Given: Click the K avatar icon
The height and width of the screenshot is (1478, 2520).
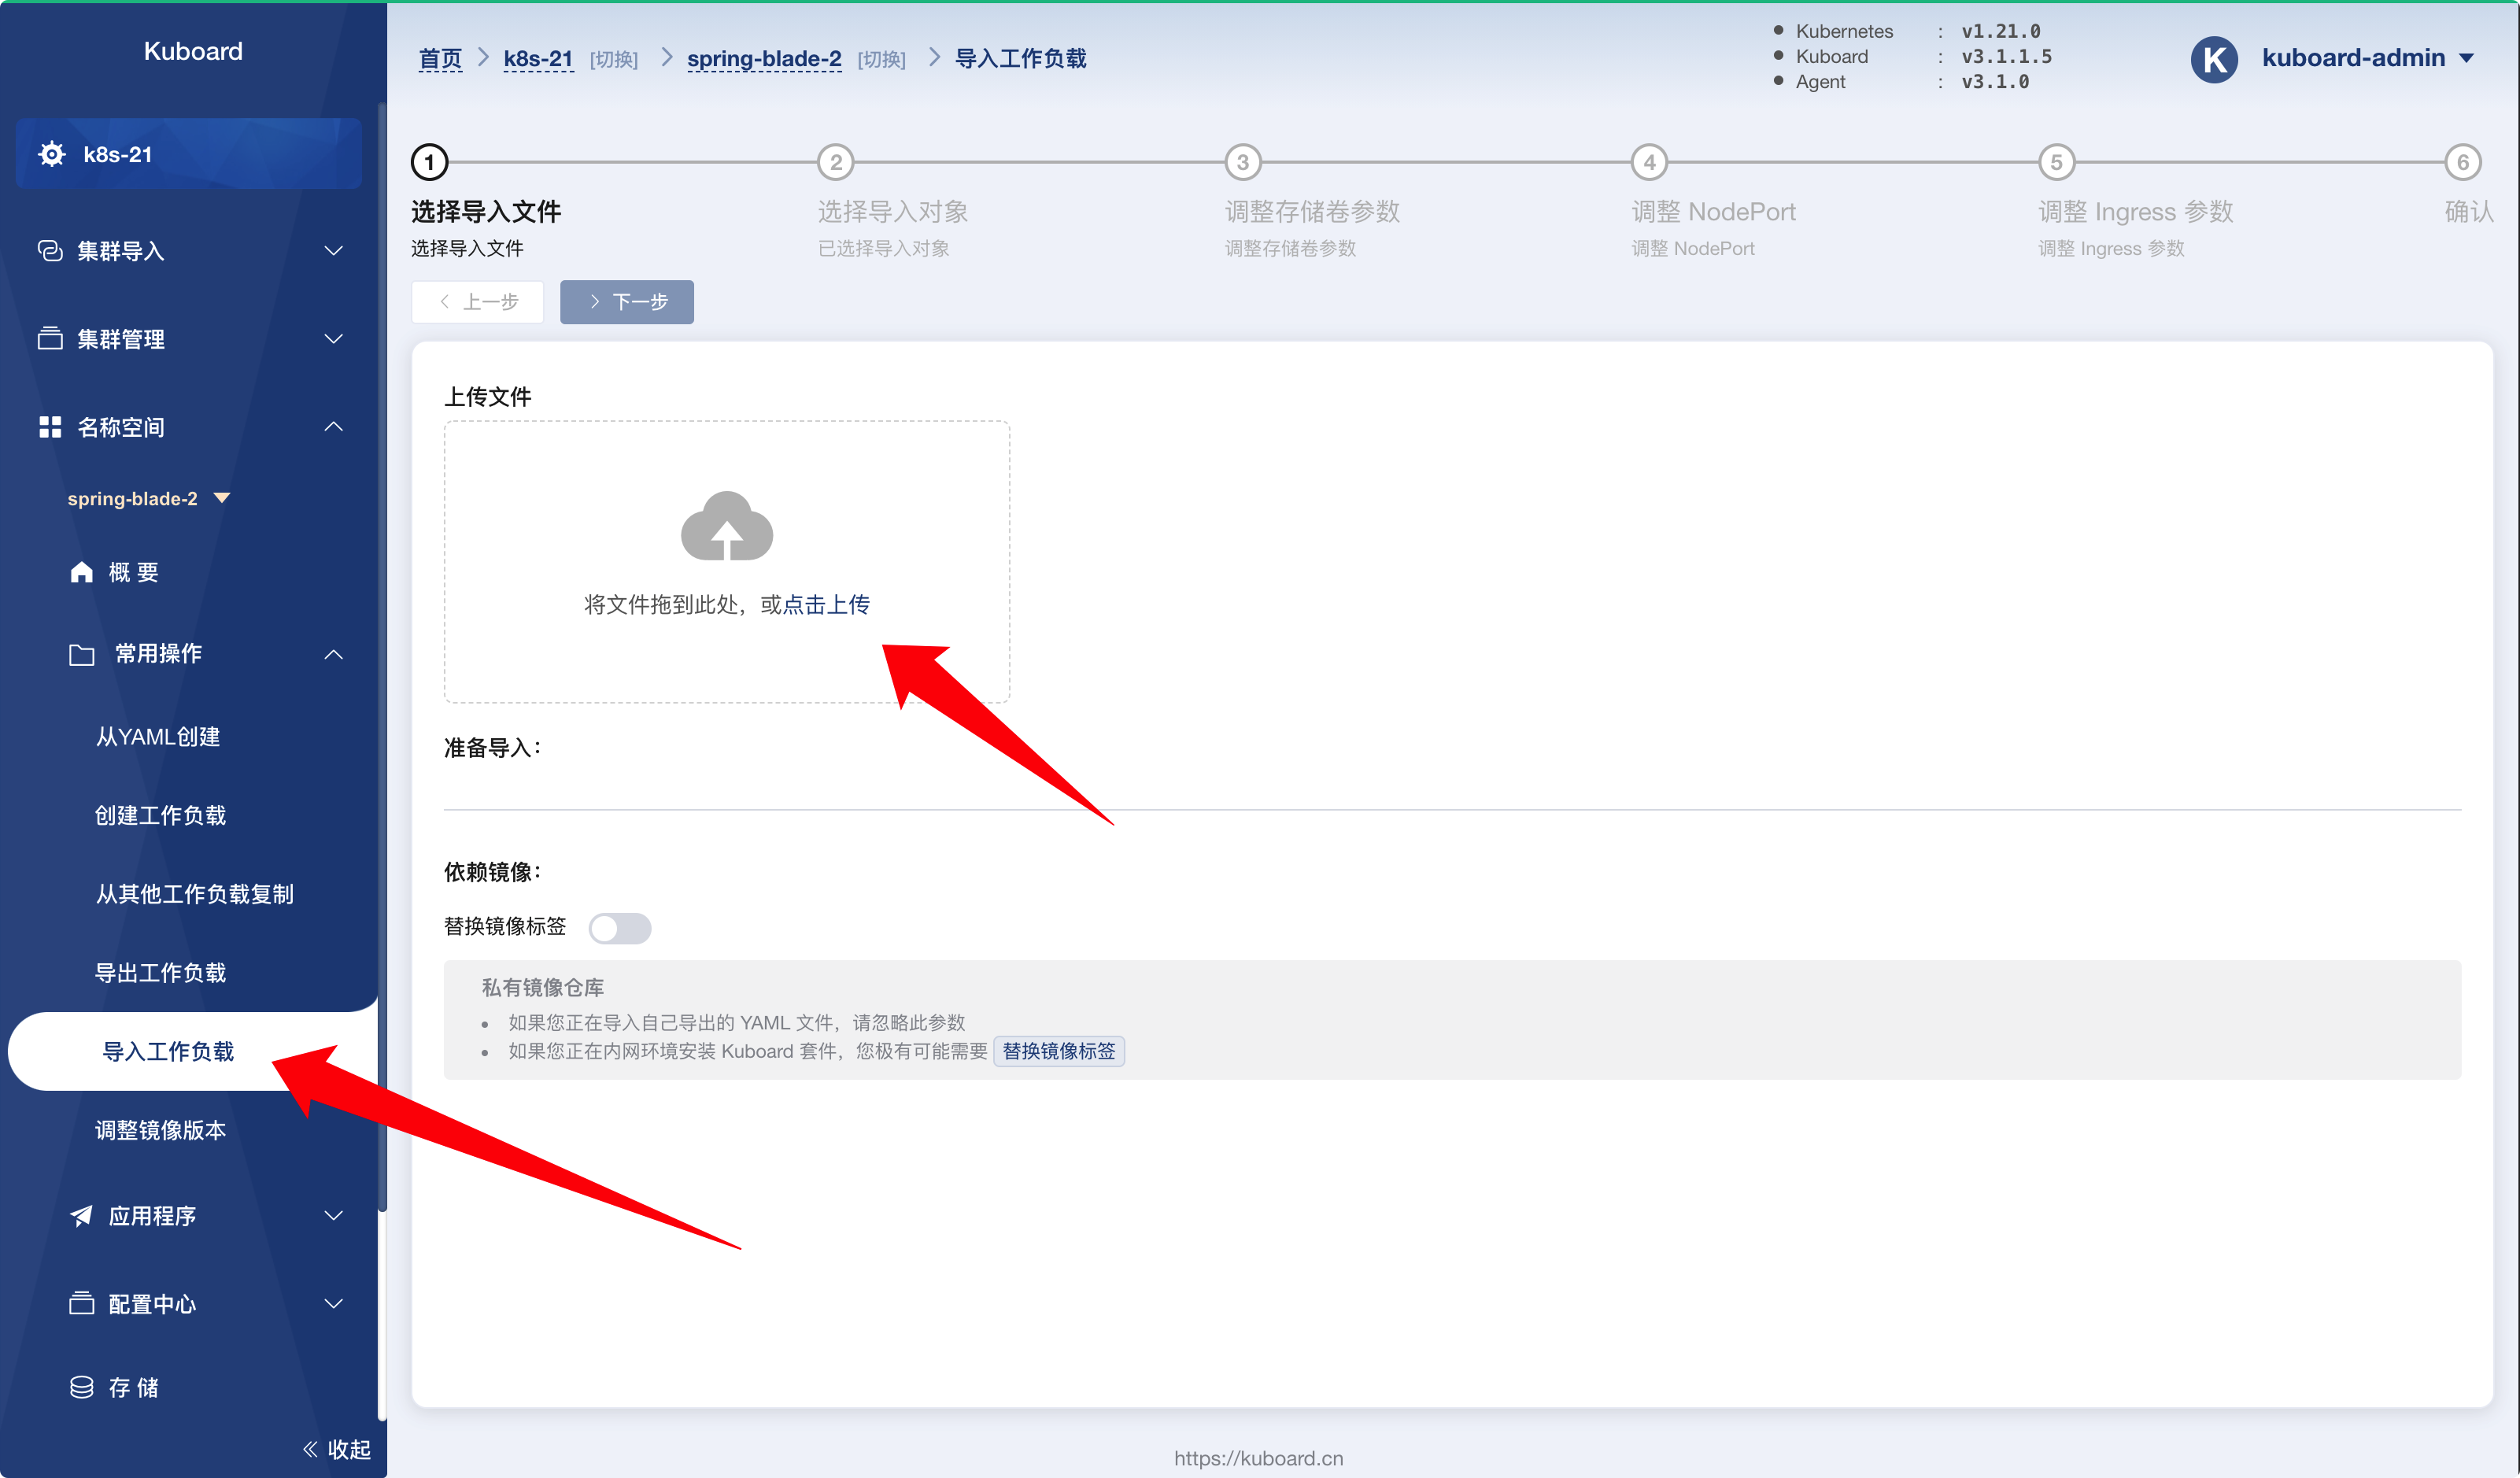Looking at the screenshot, I should (x=2214, y=59).
